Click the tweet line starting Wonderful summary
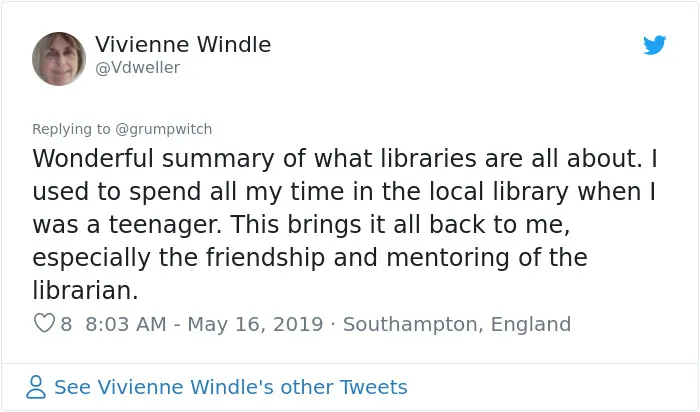The image size is (700, 412). point(345,158)
